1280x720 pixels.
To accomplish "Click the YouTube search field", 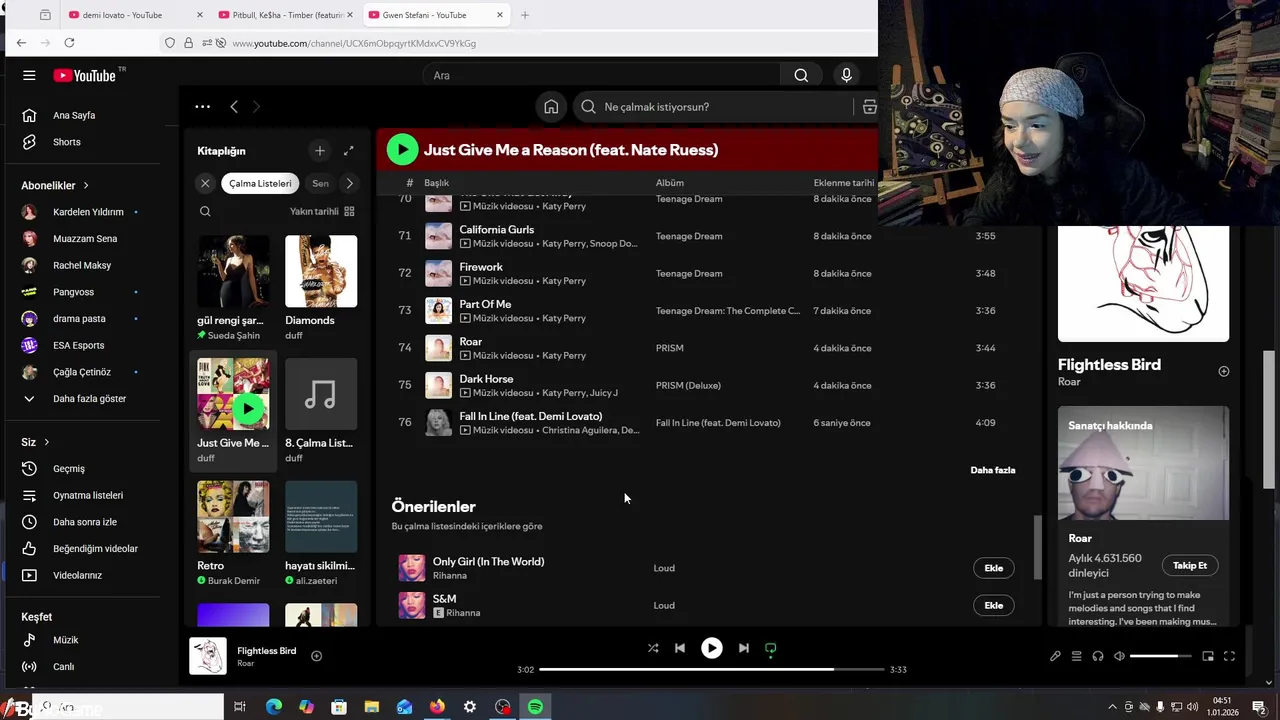I will click(x=602, y=75).
